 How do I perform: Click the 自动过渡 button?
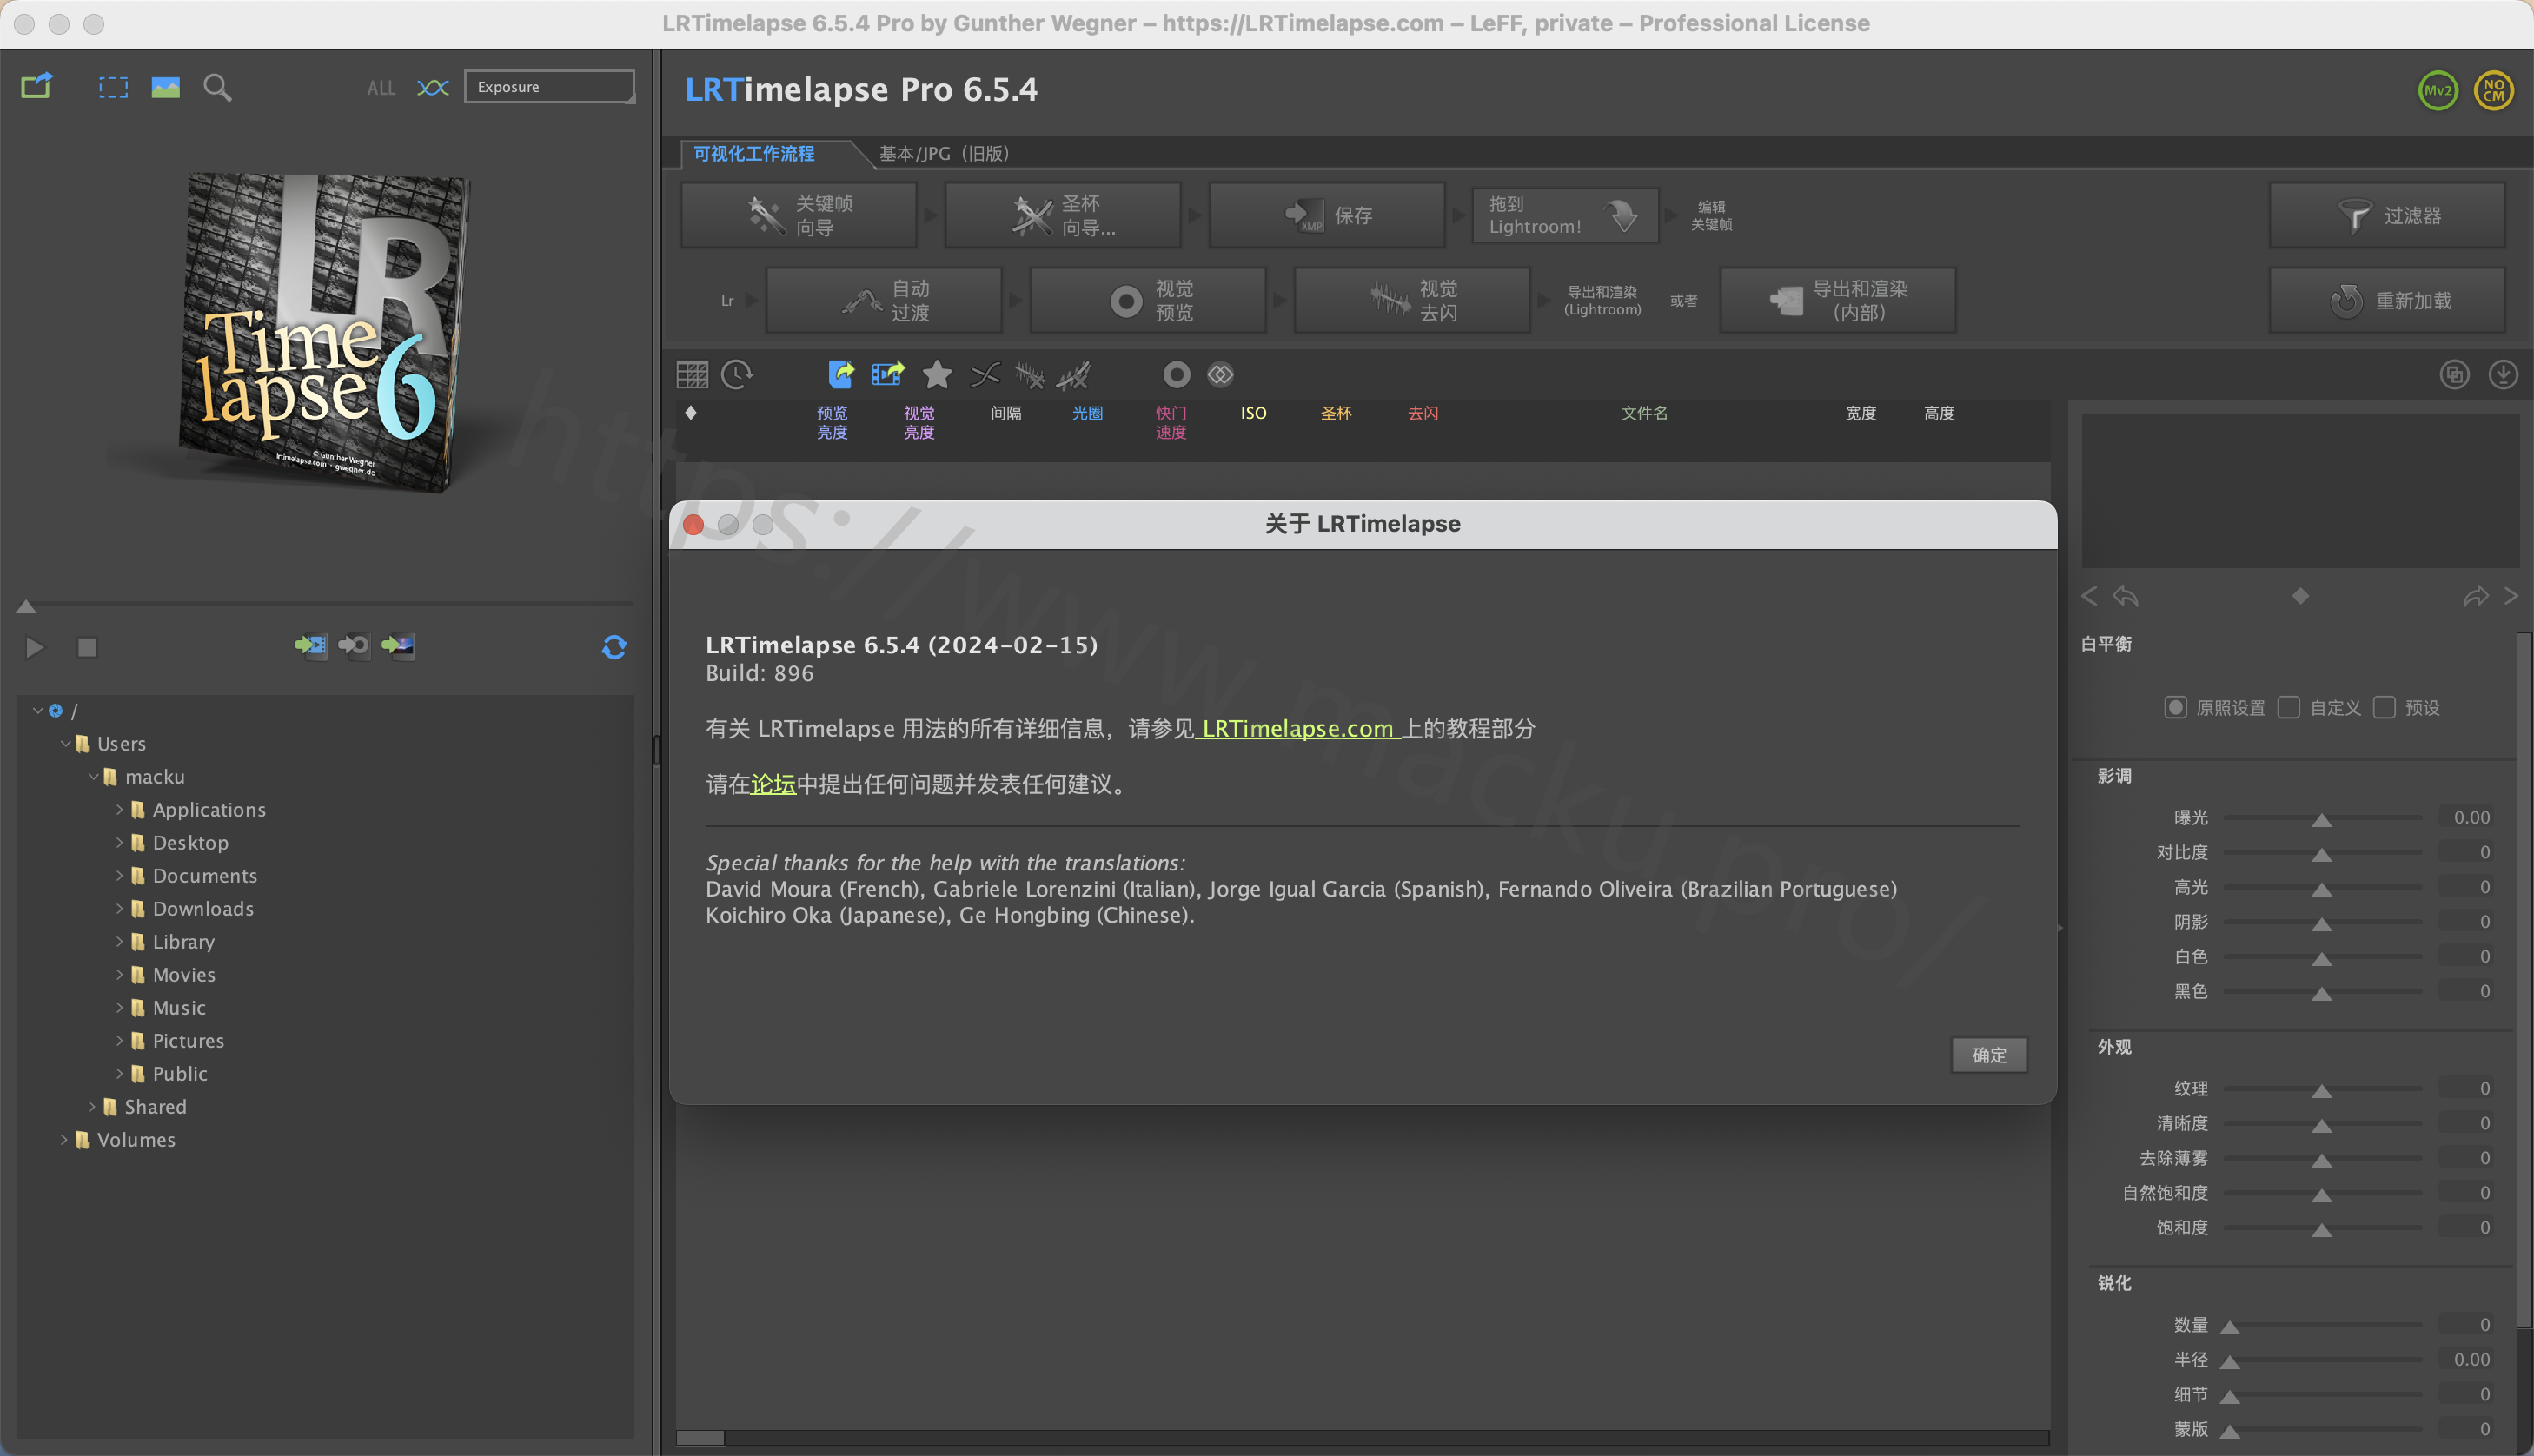[884, 300]
